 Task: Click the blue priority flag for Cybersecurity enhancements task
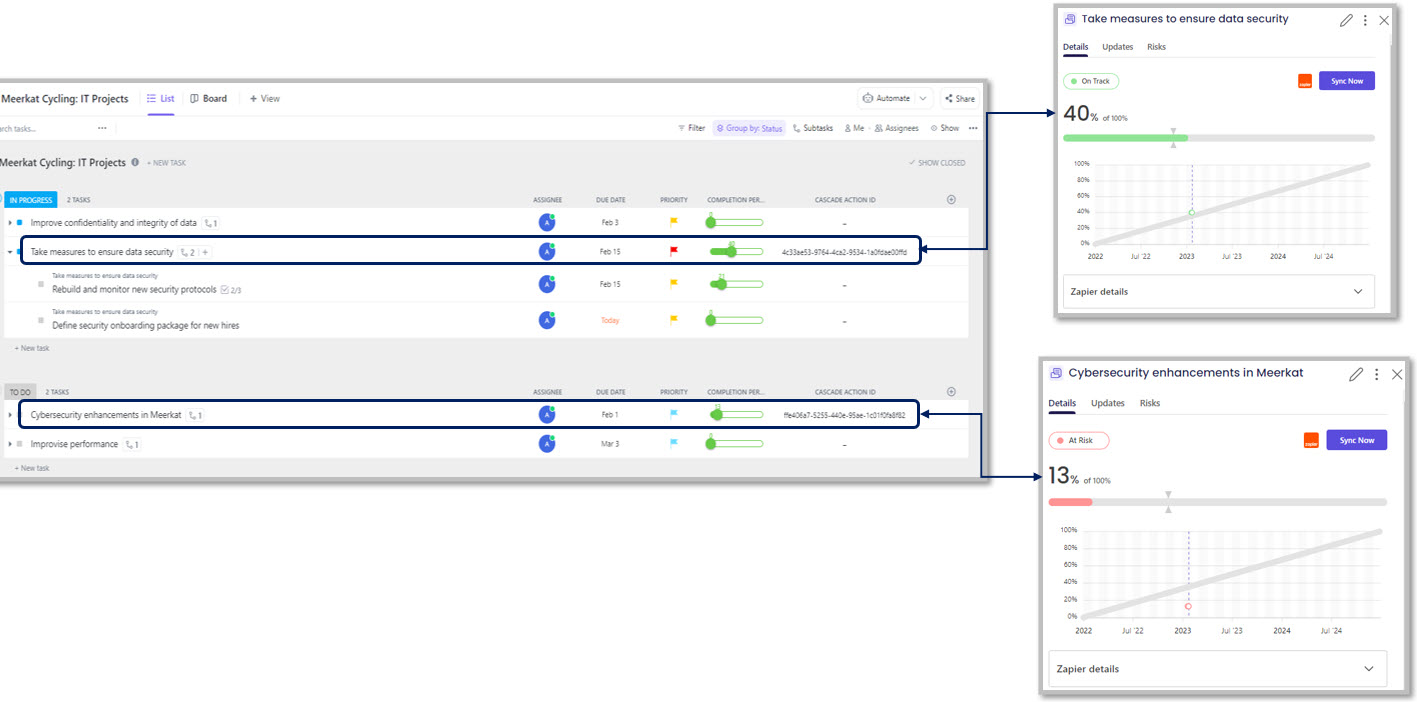click(674, 414)
